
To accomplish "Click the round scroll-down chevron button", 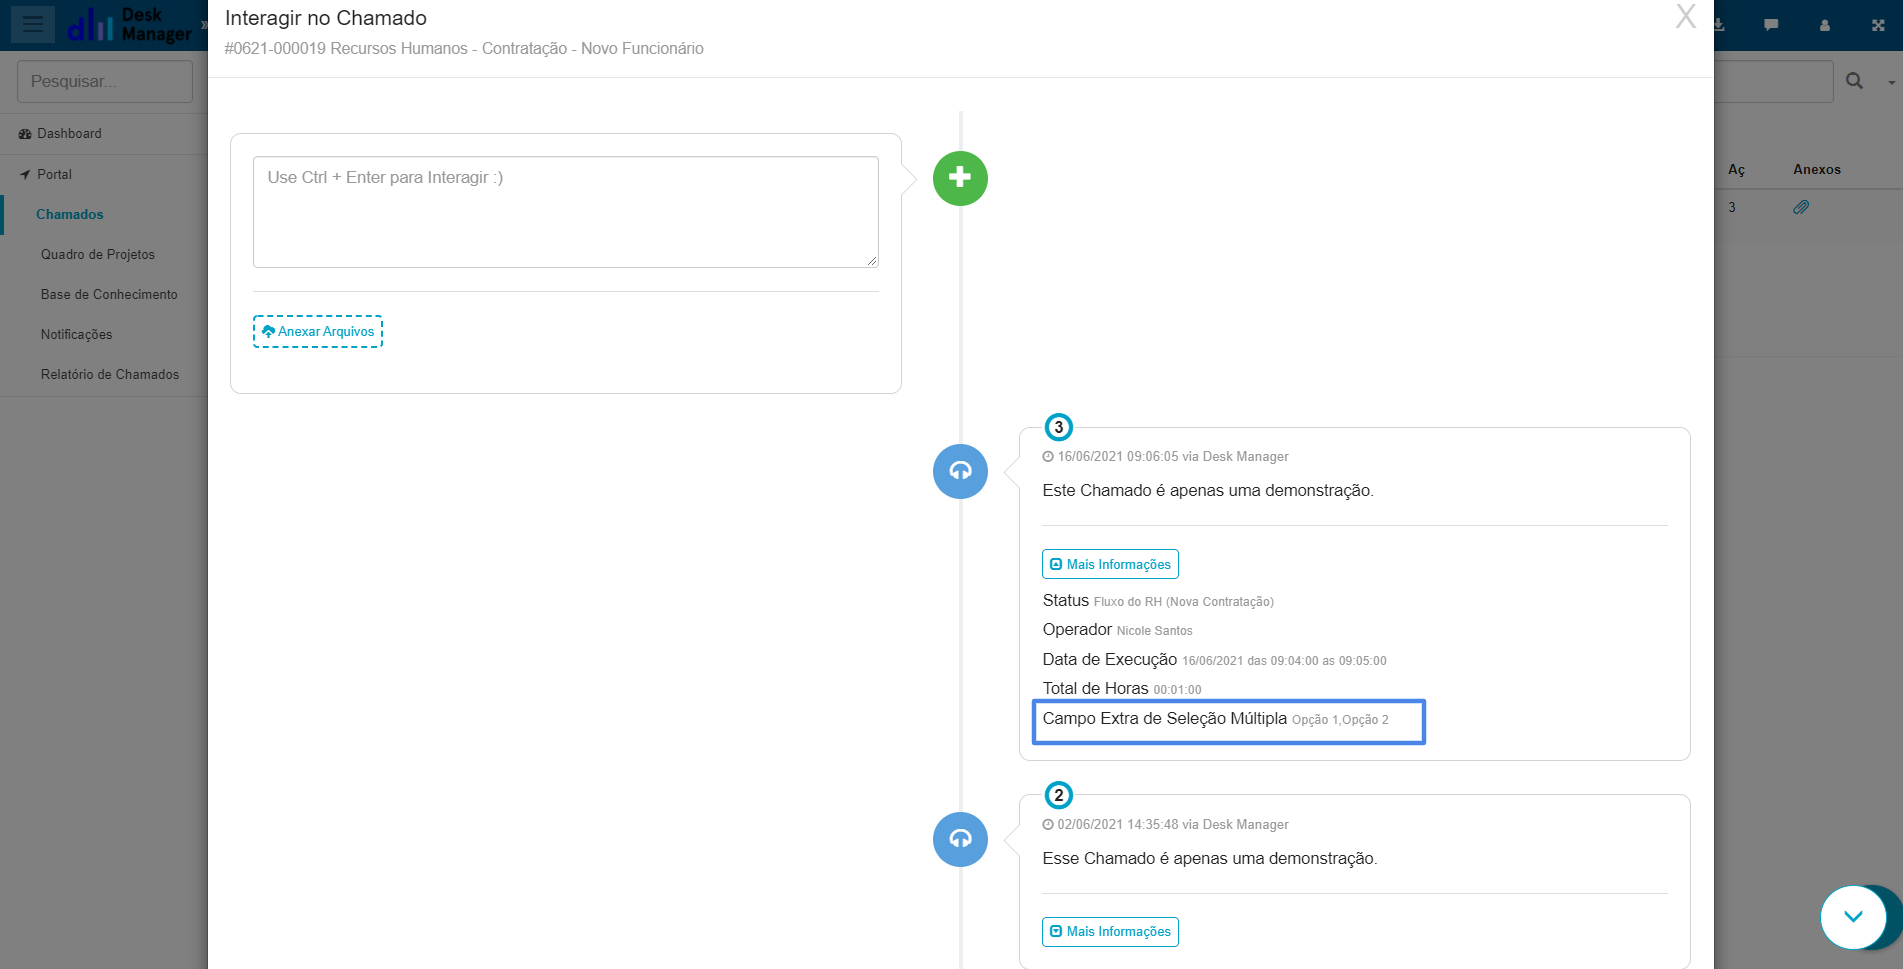I will pyautogui.click(x=1853, y=917).
